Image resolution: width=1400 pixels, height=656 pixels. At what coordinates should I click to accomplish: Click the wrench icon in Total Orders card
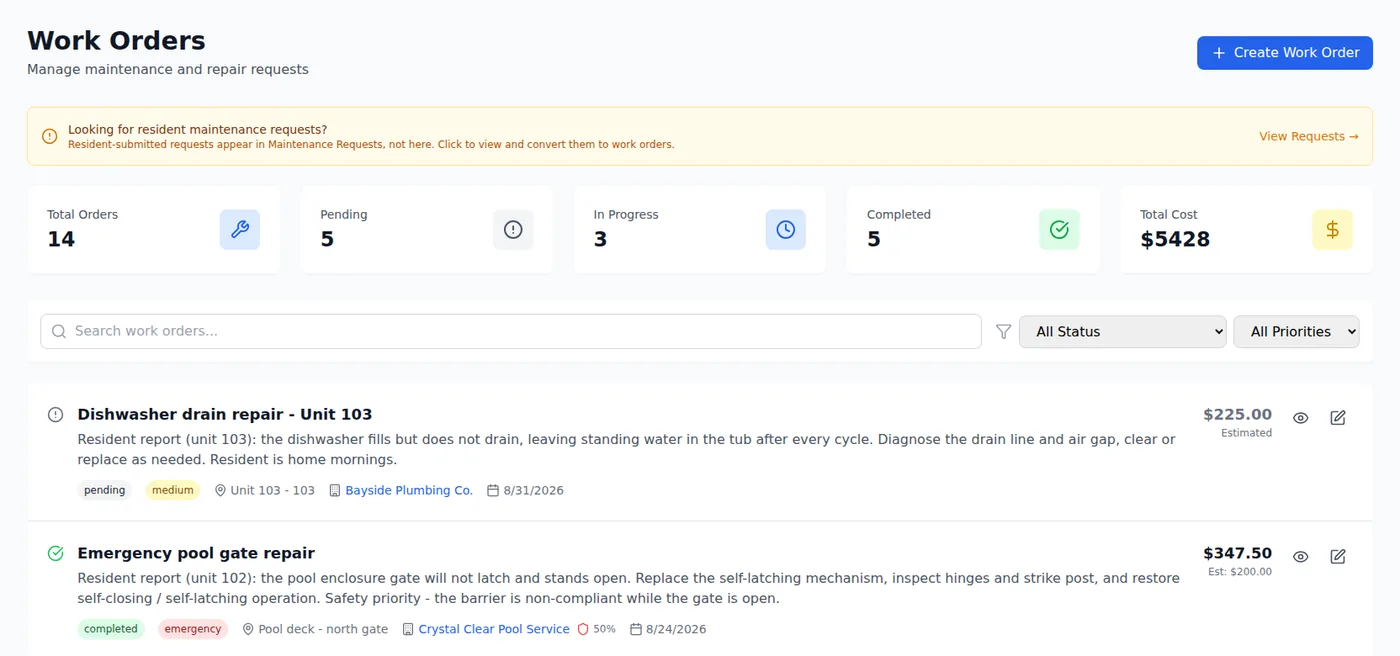[x=240, y=230]
